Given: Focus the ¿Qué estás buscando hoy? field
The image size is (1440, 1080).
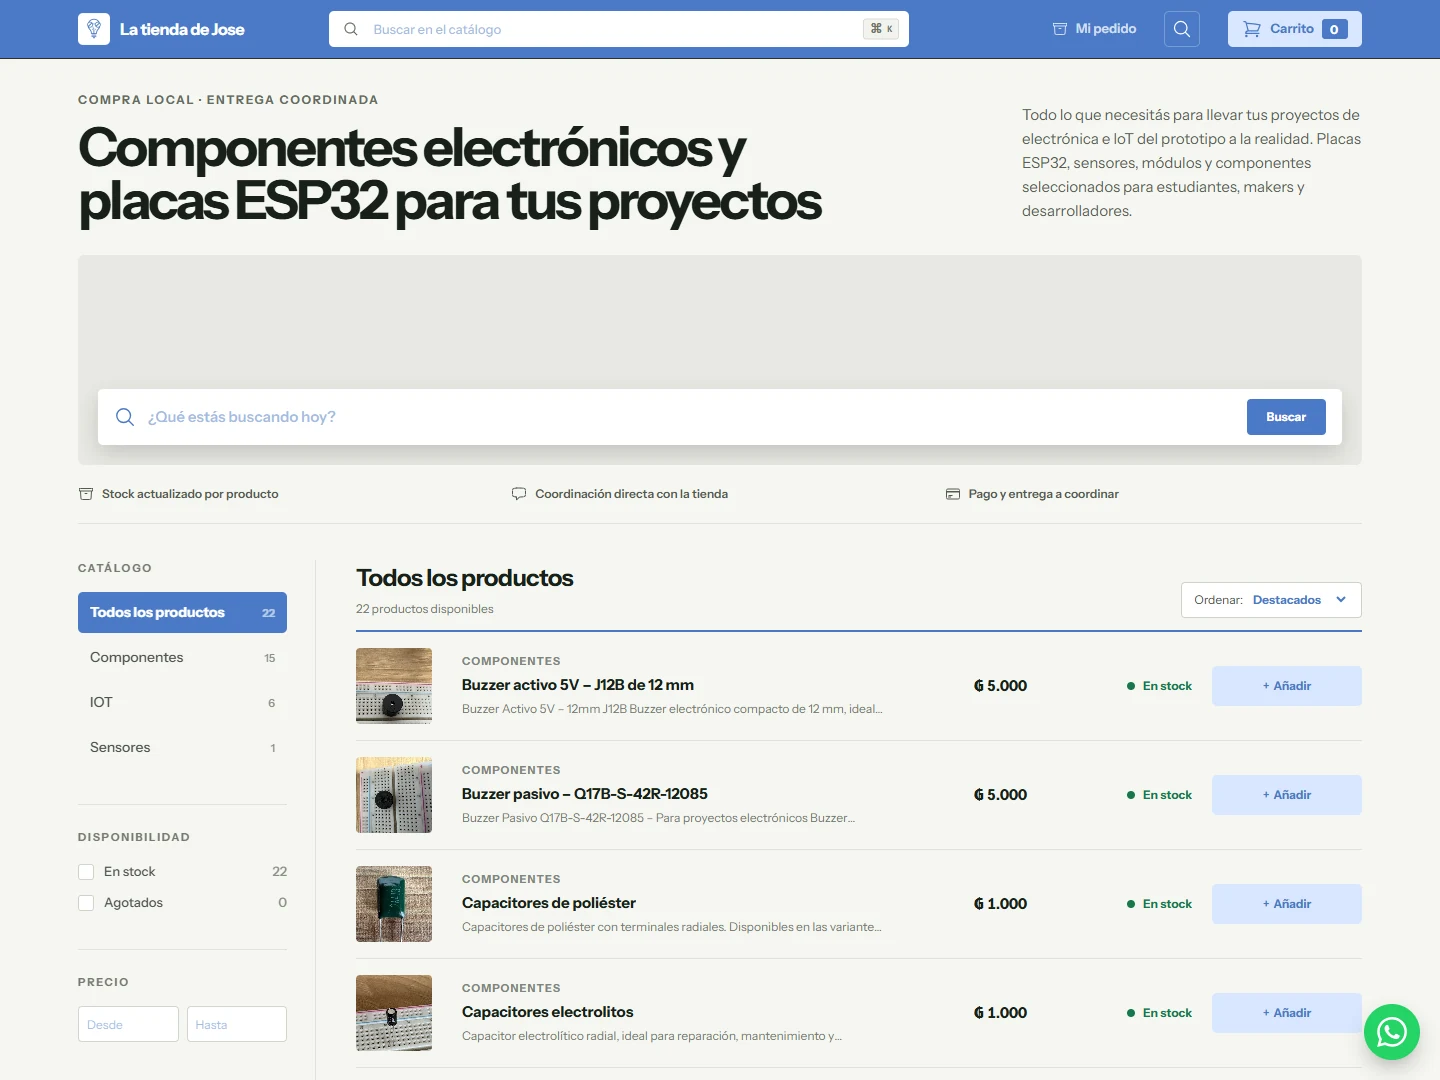Looking at the screenshot, I should (x=690, y=417).
